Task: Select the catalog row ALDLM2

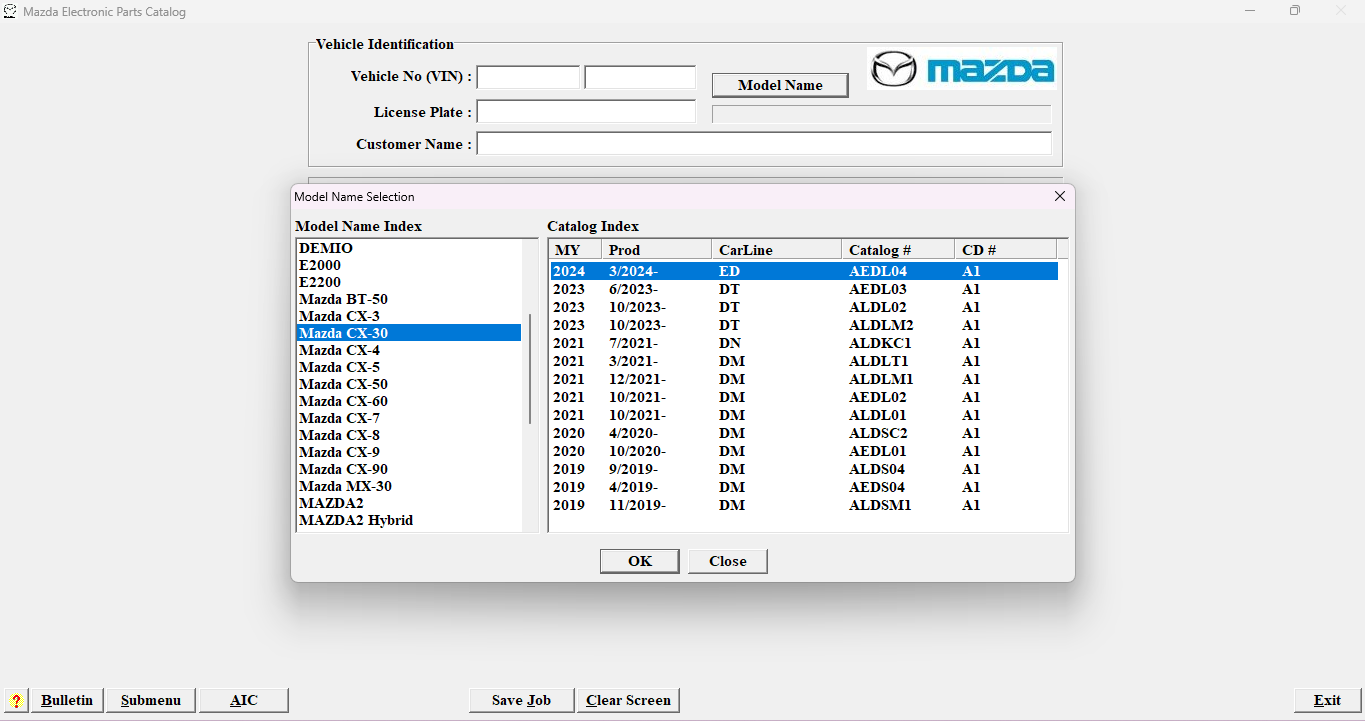Action: coord(804,325)
